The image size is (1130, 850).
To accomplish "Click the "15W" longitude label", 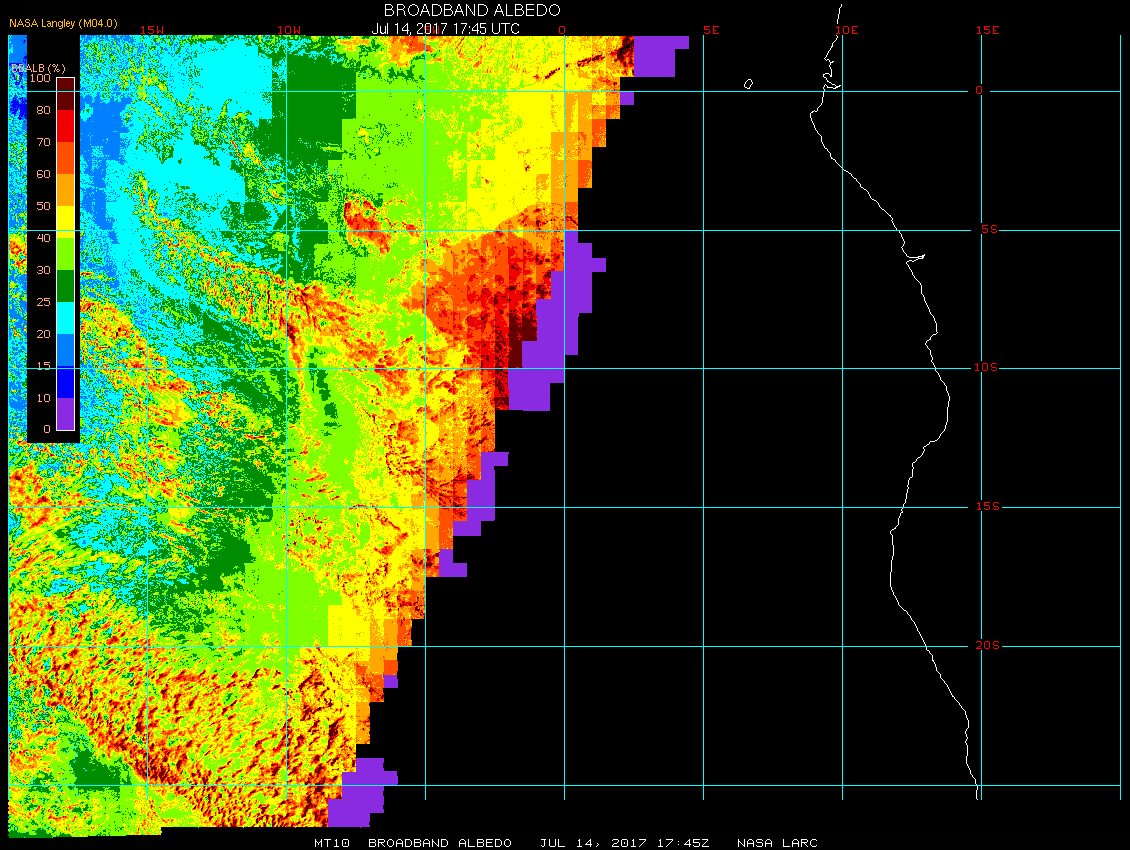I will 151,30.
